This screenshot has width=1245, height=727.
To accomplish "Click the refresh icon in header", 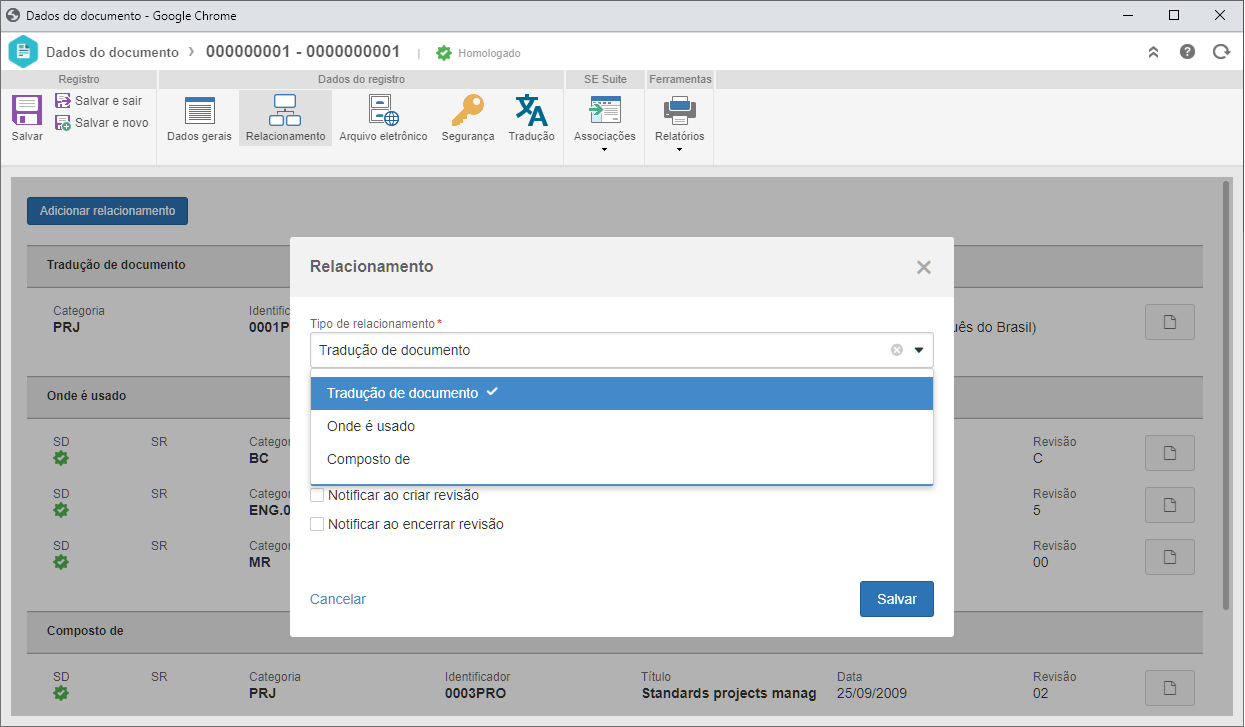I will 1220,52.
